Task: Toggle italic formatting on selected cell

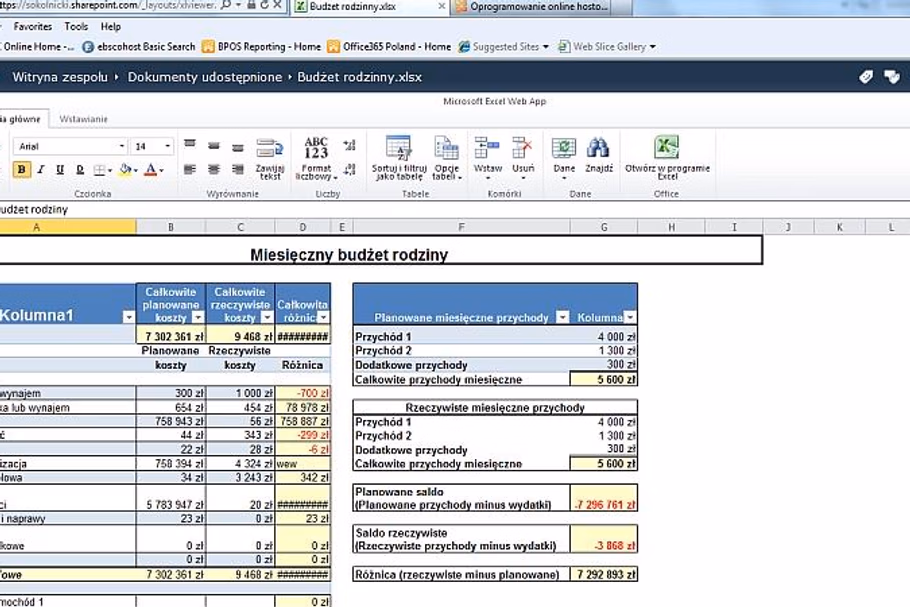Action: (41, 170)
